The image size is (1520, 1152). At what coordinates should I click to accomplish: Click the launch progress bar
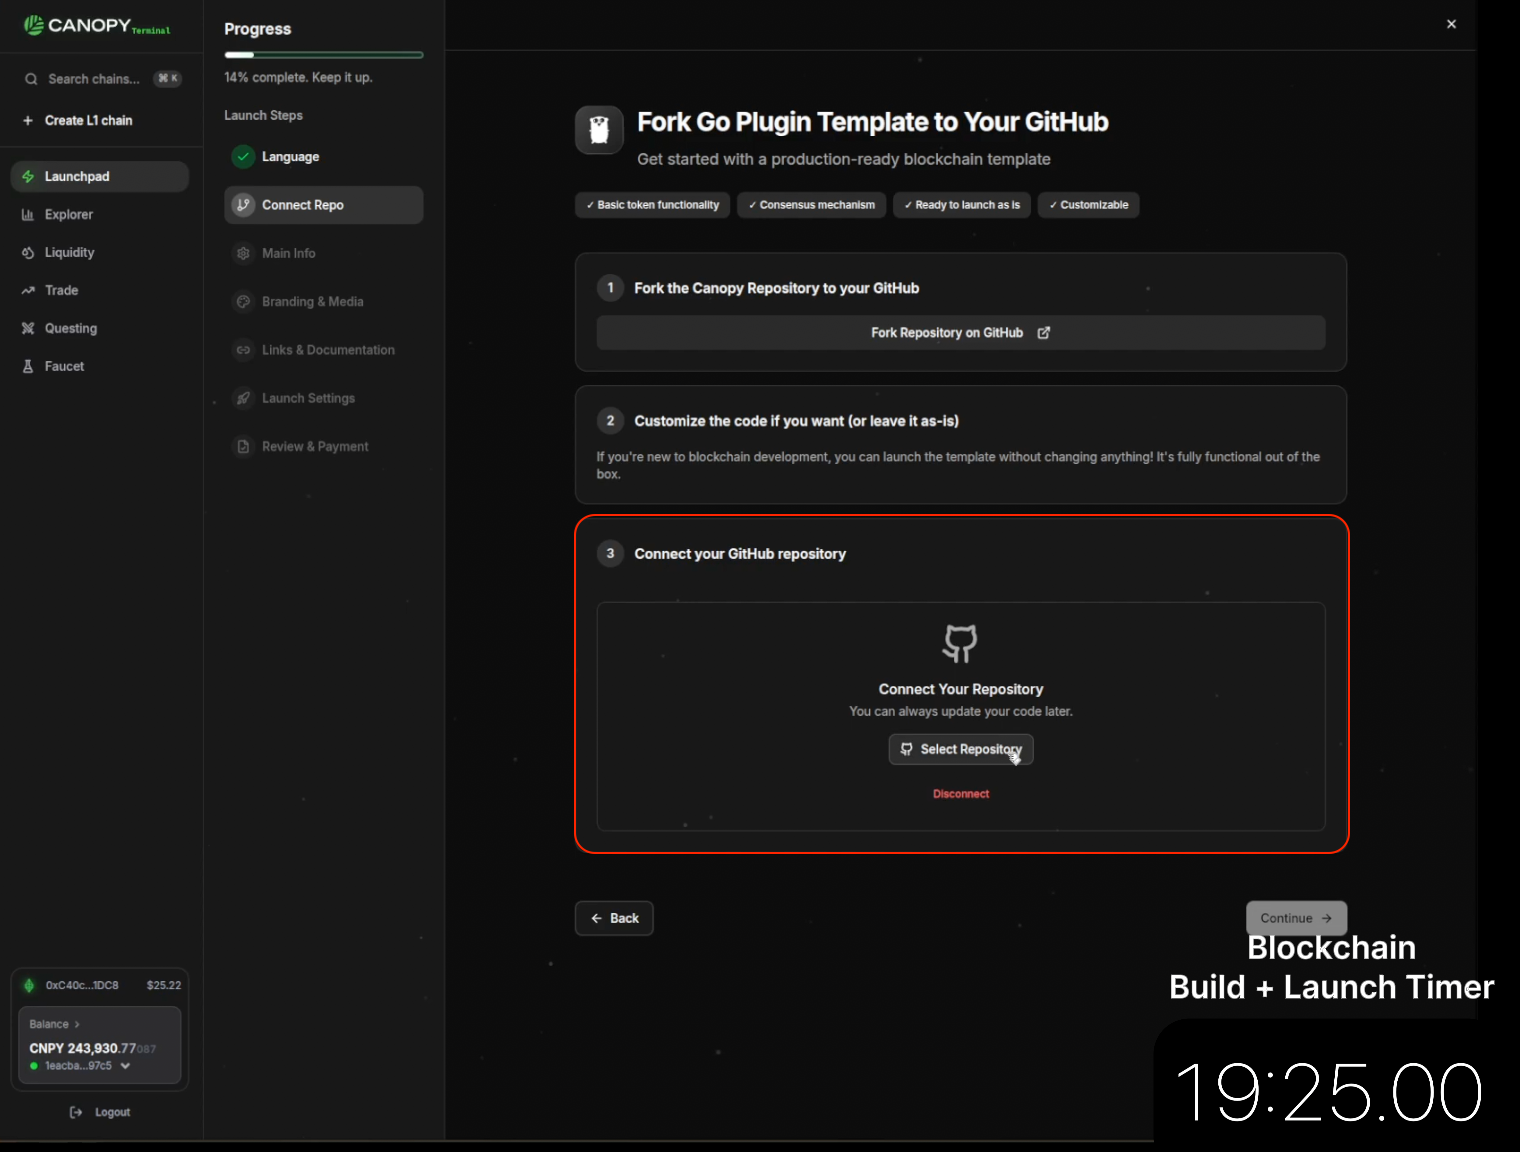coord(323,55)
